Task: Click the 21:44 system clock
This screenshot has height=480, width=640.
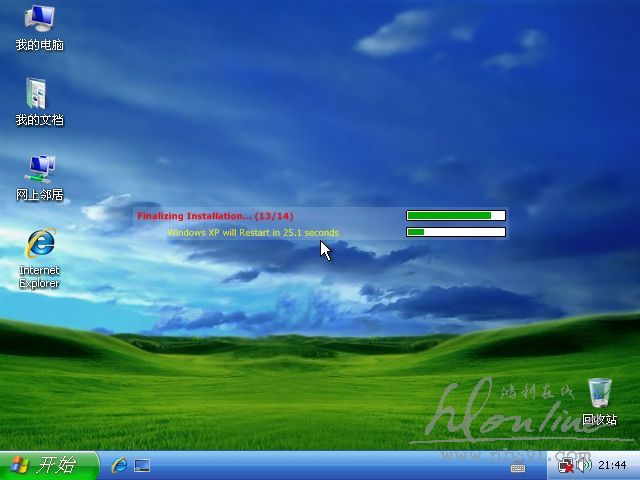Action: pos(612,465)
